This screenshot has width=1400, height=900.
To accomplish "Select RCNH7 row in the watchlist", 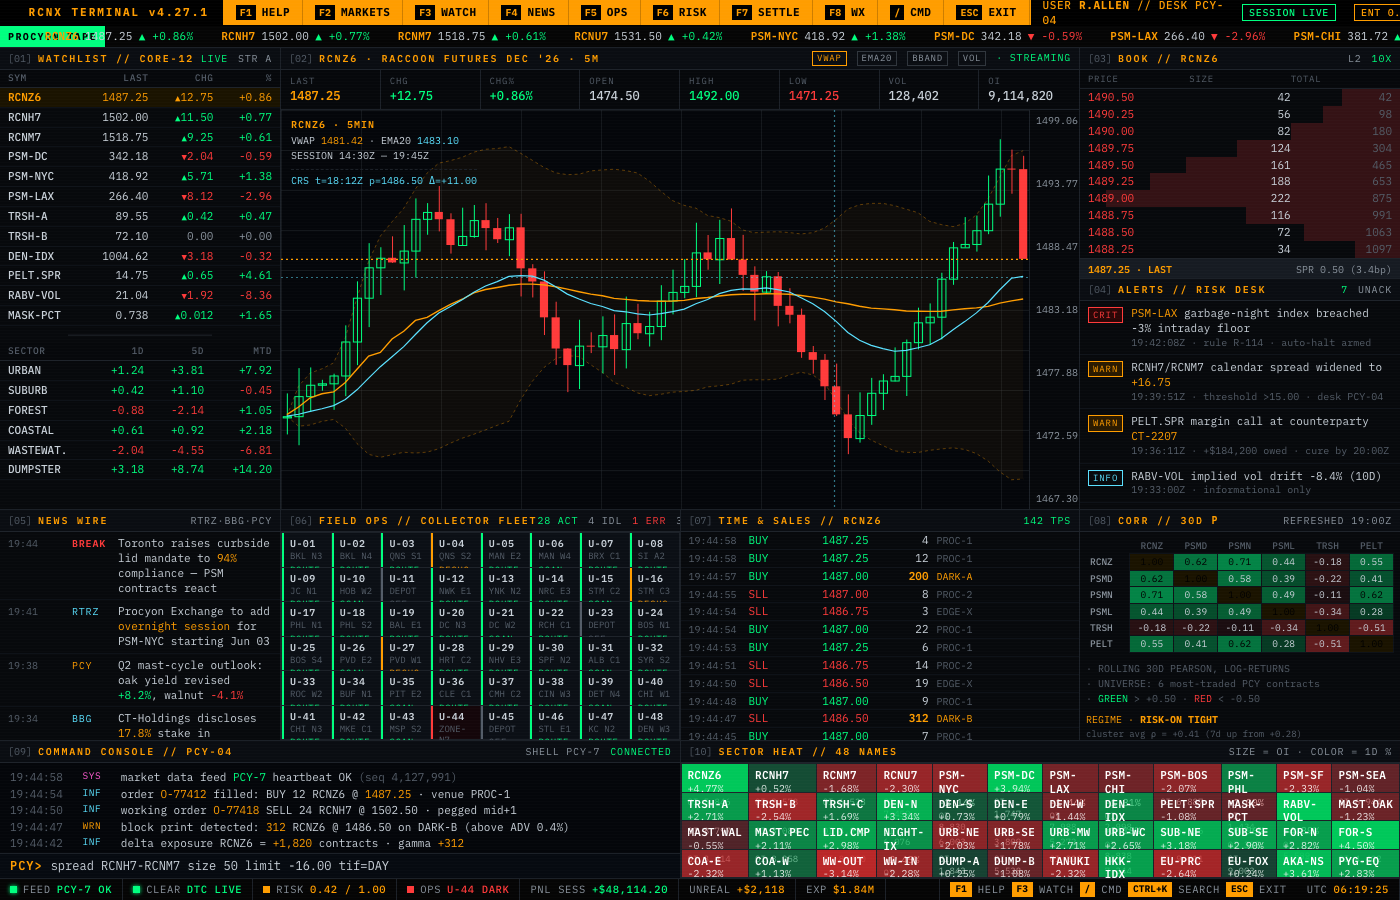I will [x=140, y=117].
